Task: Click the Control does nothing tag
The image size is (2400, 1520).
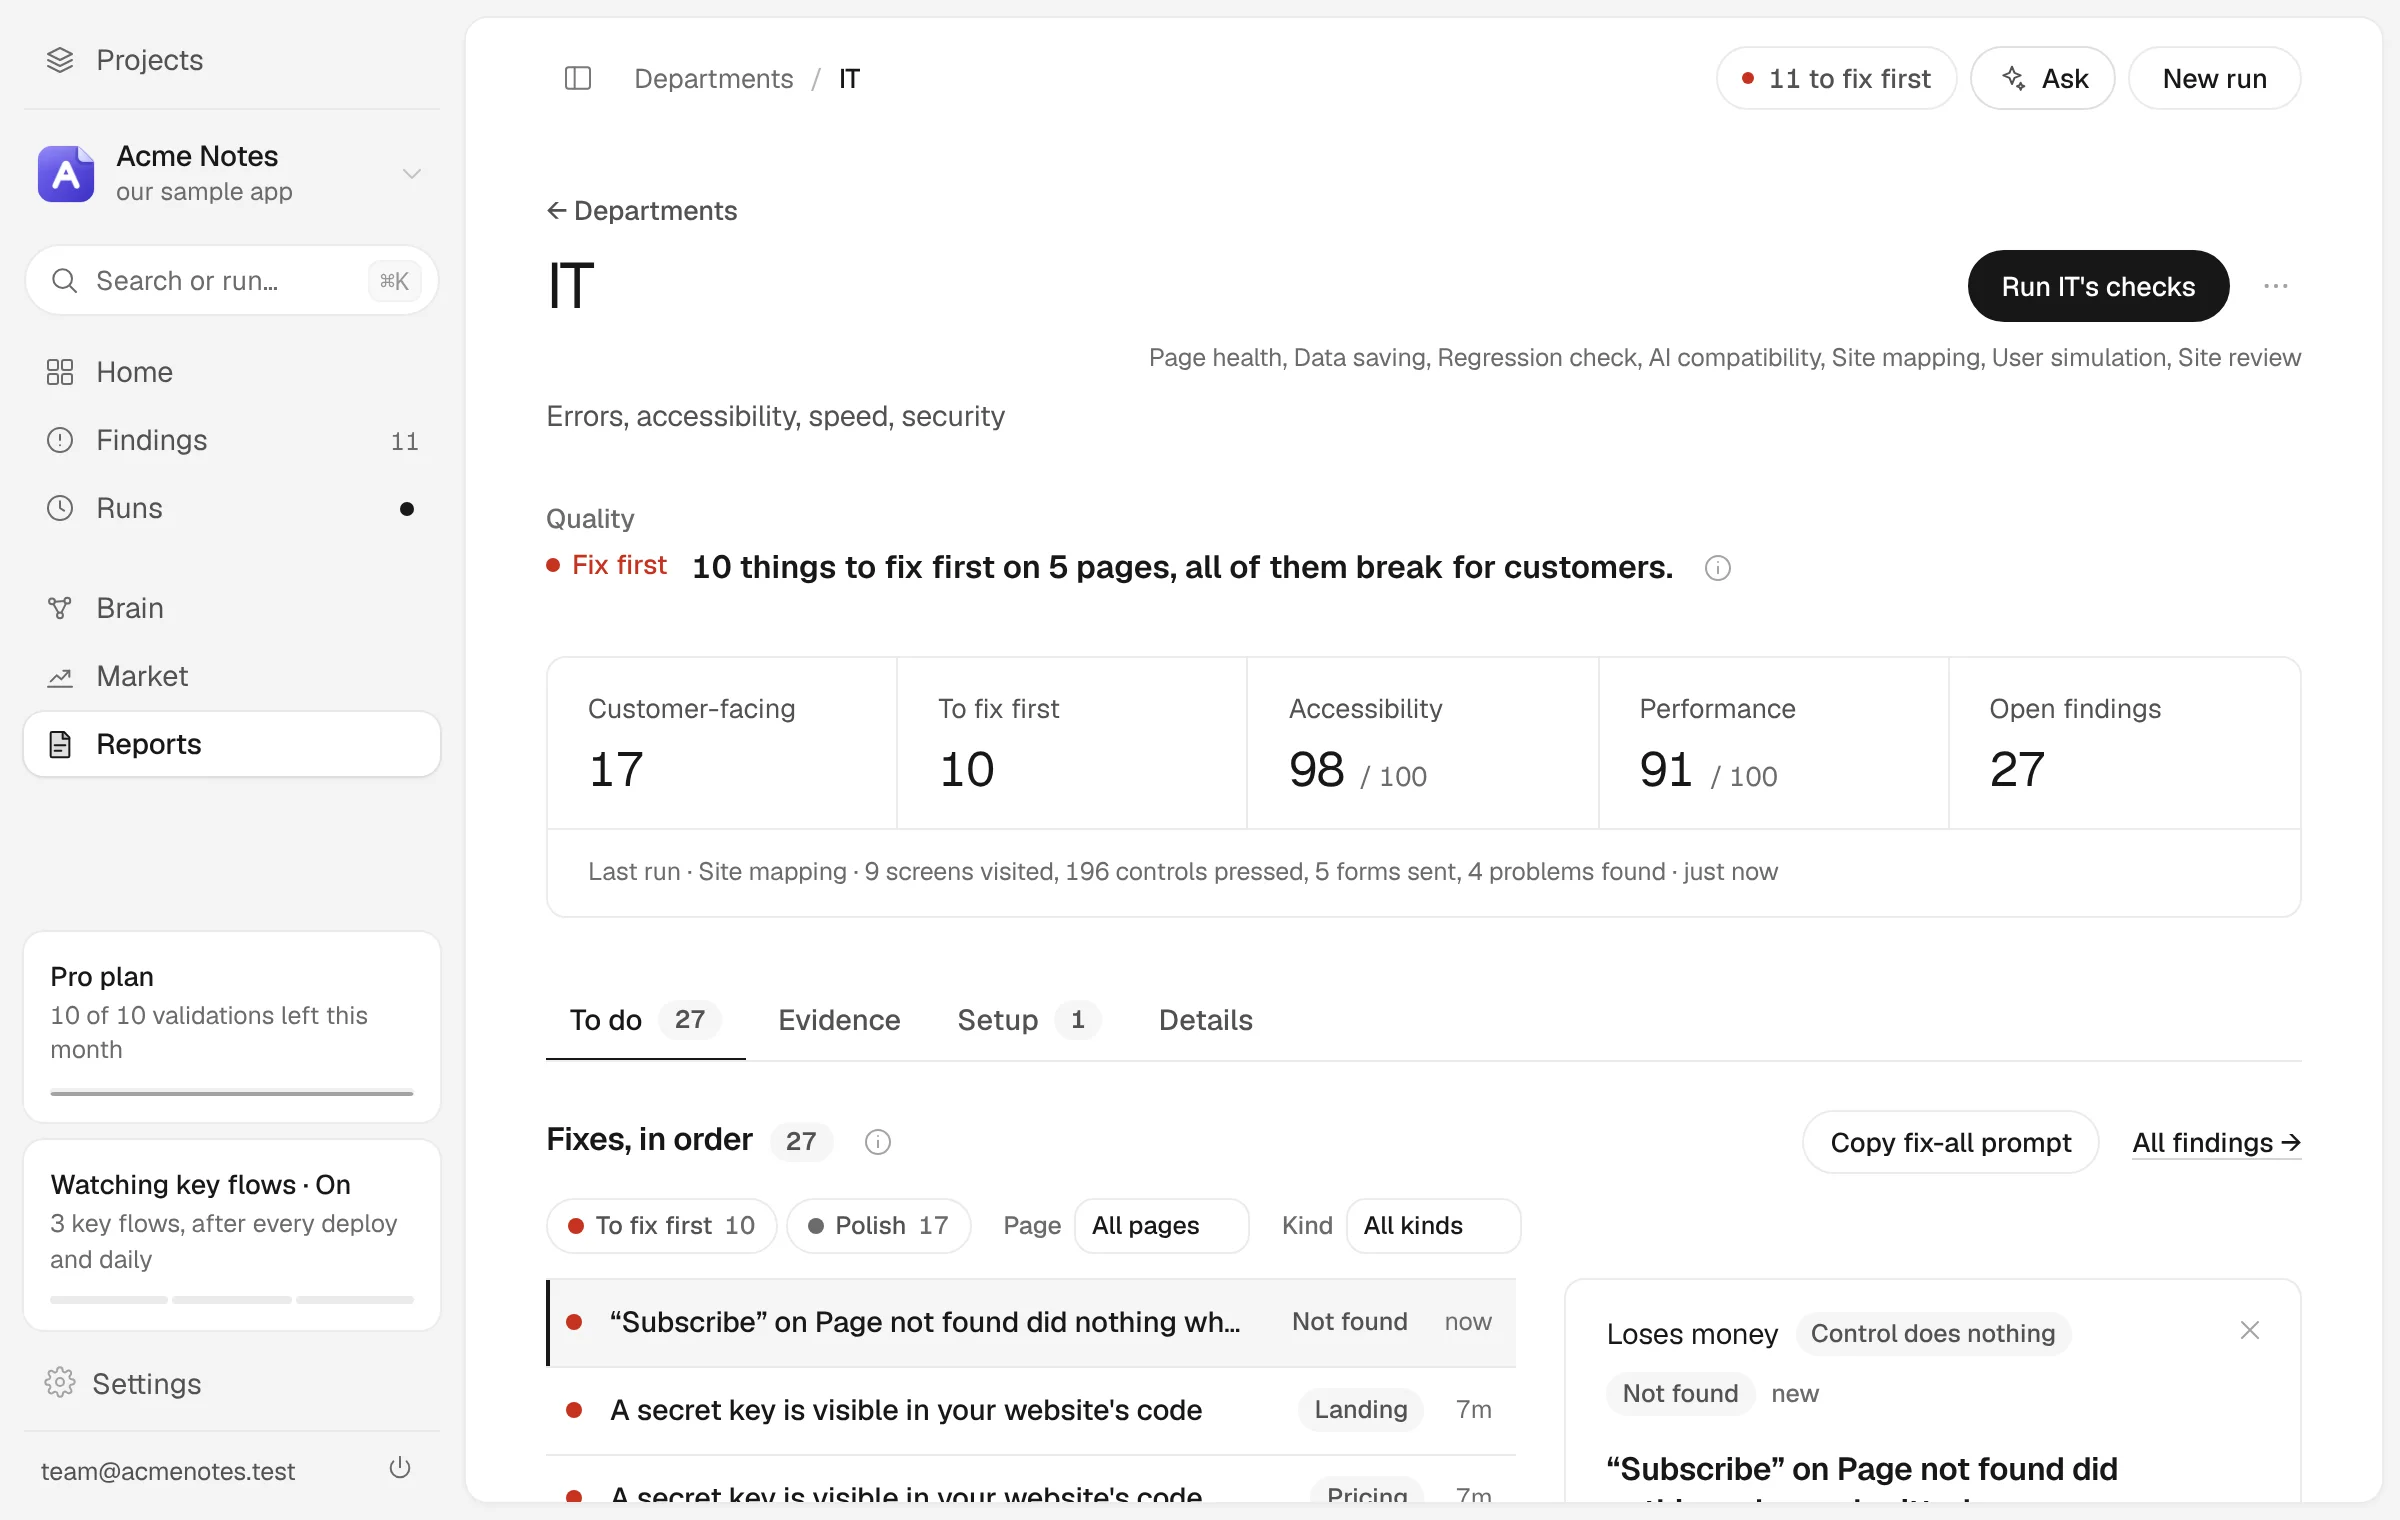Action: coord(1933,1333)
